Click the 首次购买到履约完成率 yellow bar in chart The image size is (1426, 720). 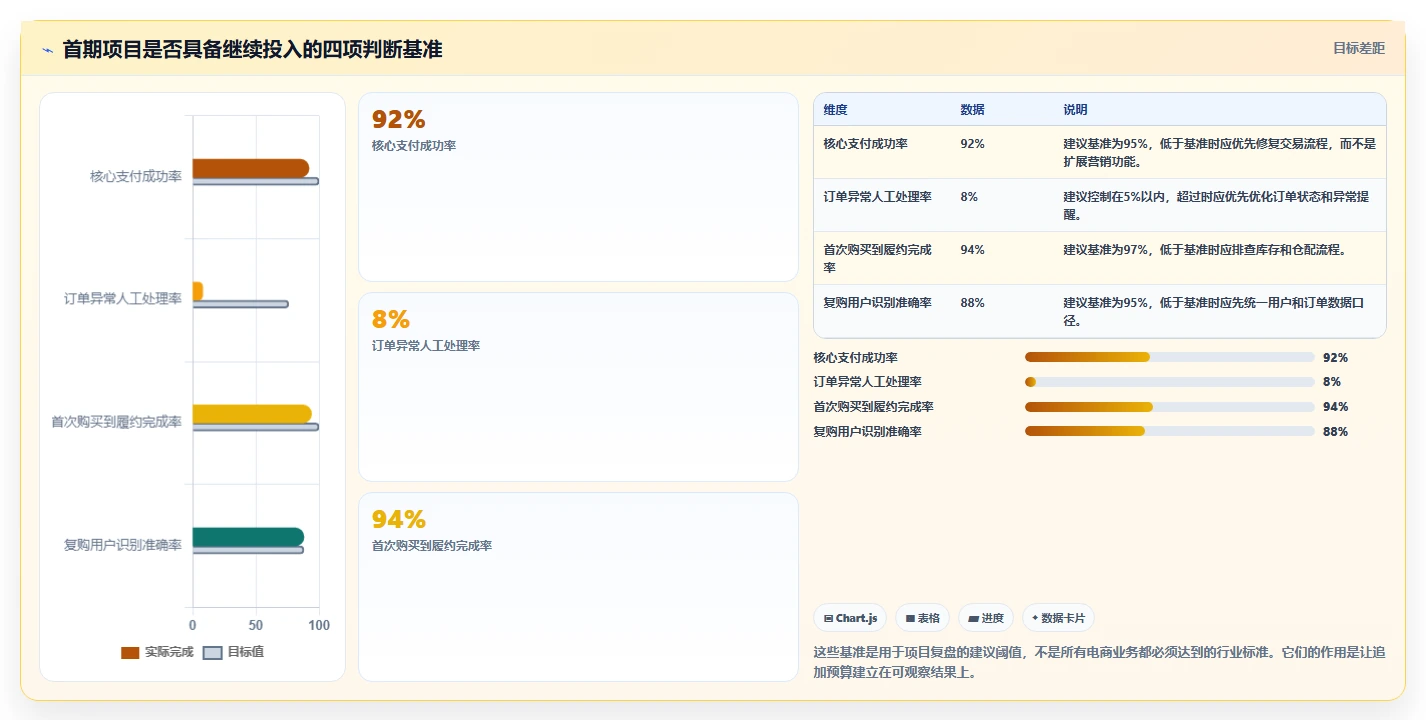tap(252, 414)
